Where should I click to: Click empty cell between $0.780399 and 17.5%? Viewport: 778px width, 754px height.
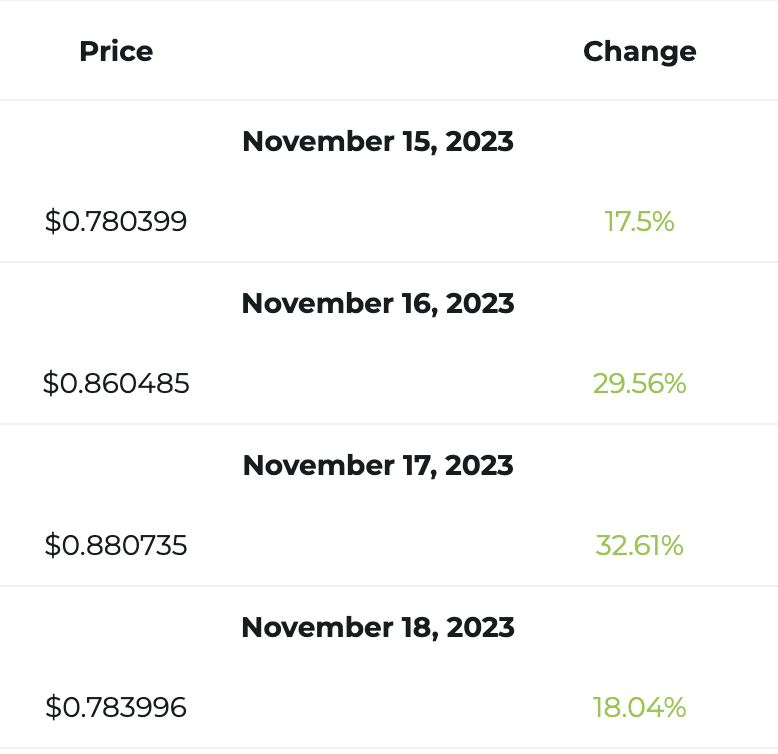[378, 221]
